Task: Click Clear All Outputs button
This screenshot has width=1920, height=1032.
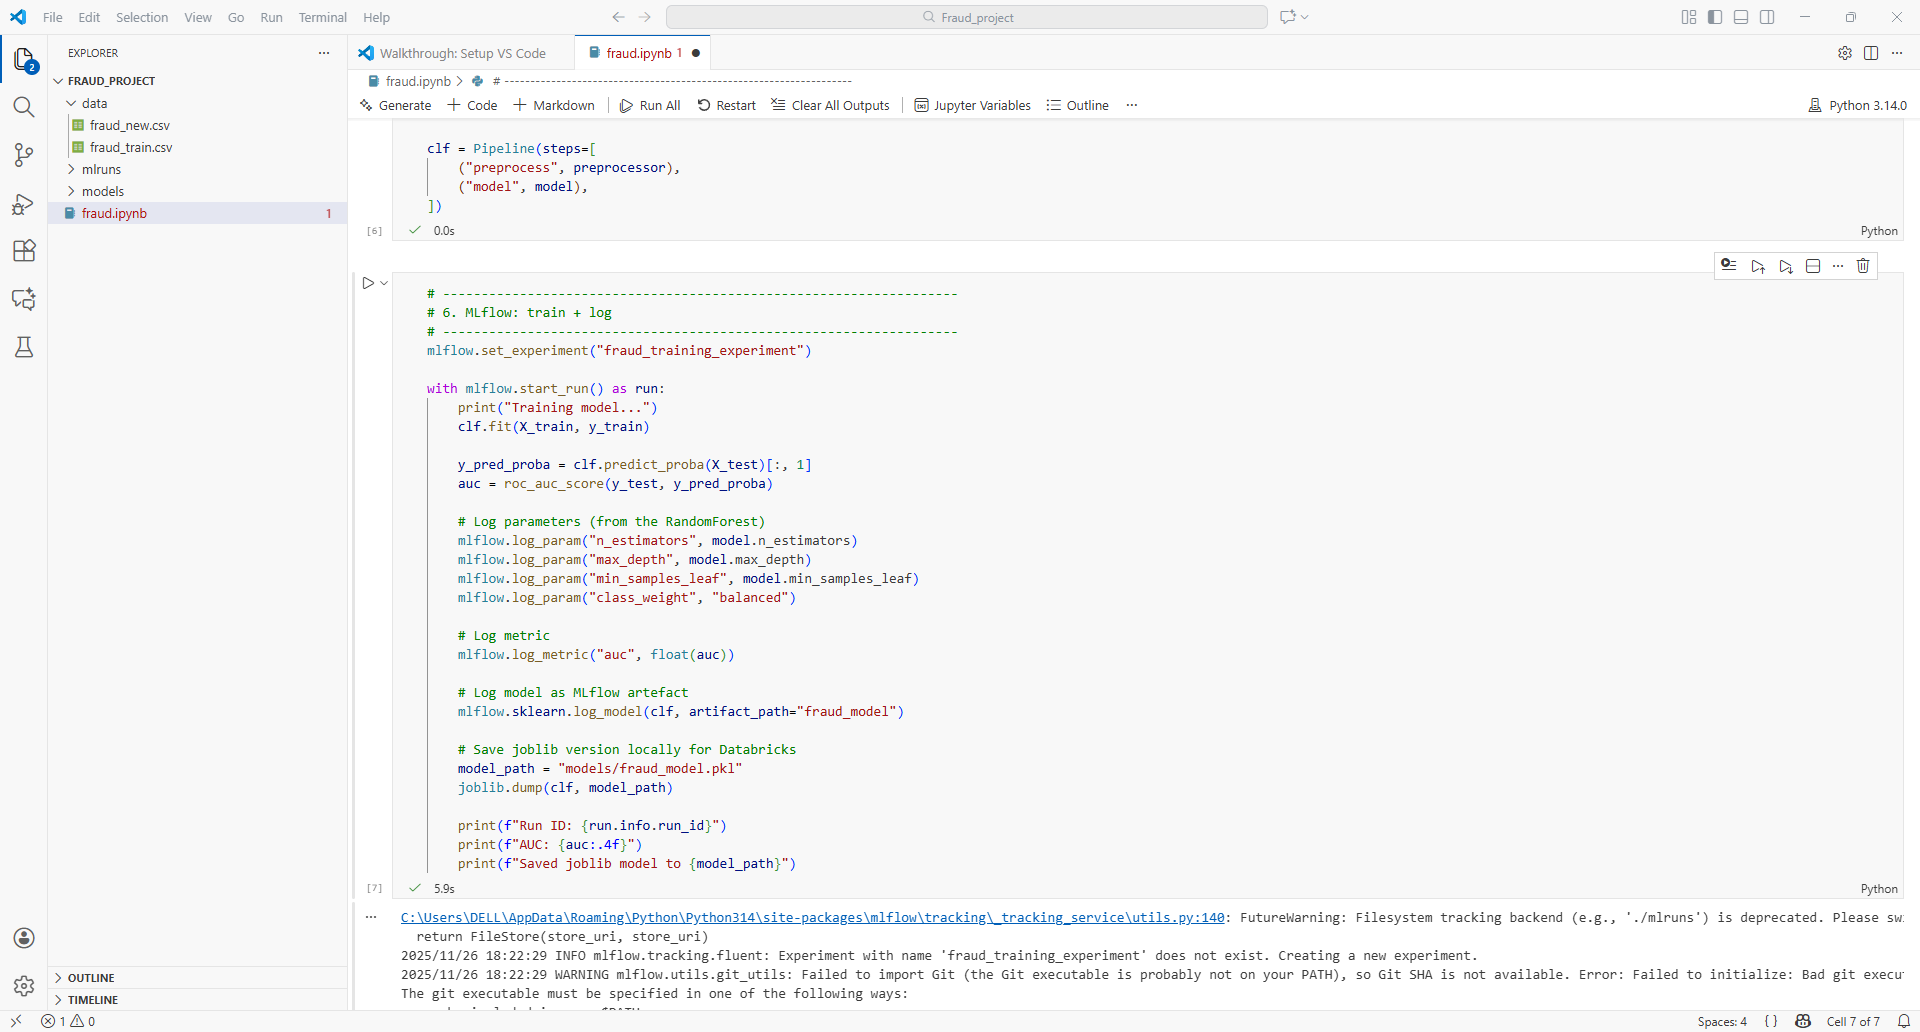Action: point(830,105)
